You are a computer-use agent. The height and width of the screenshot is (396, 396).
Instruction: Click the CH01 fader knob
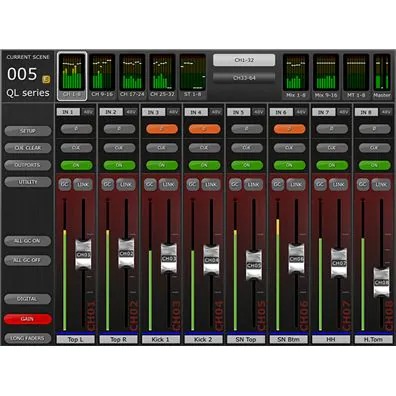[83, 255]
